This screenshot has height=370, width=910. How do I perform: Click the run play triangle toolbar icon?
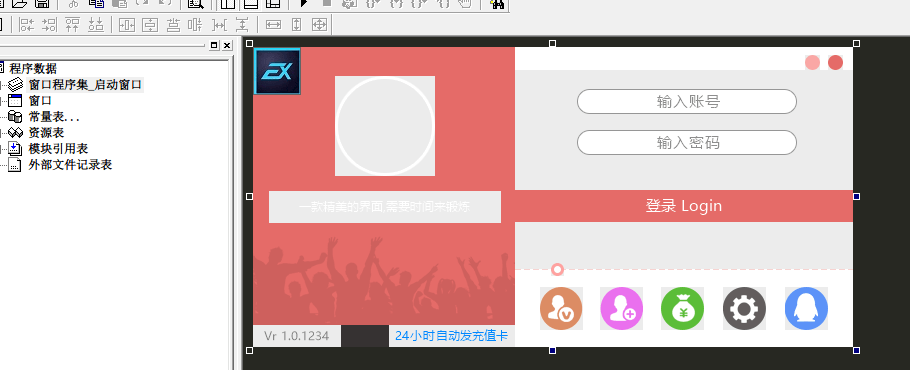click(304, 3)
